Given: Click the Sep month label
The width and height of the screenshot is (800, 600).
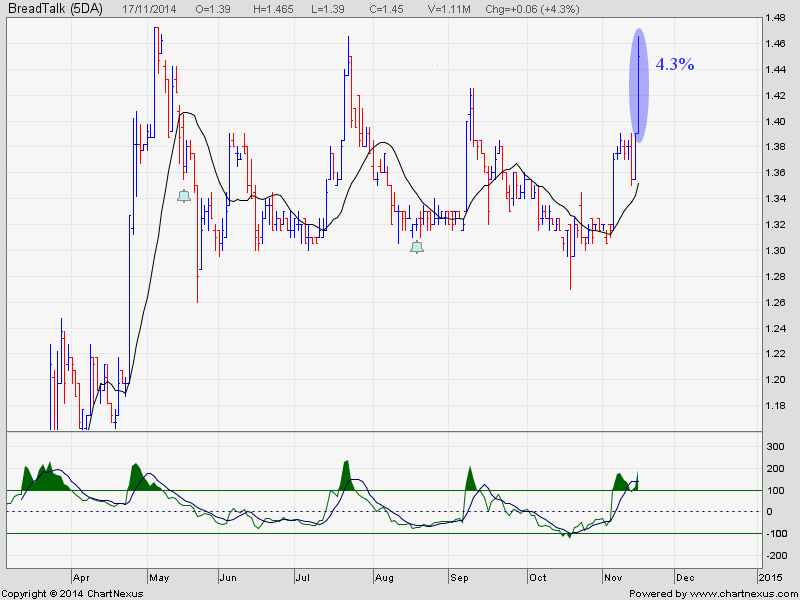Looking at the screenshot, I should point(459,578).
